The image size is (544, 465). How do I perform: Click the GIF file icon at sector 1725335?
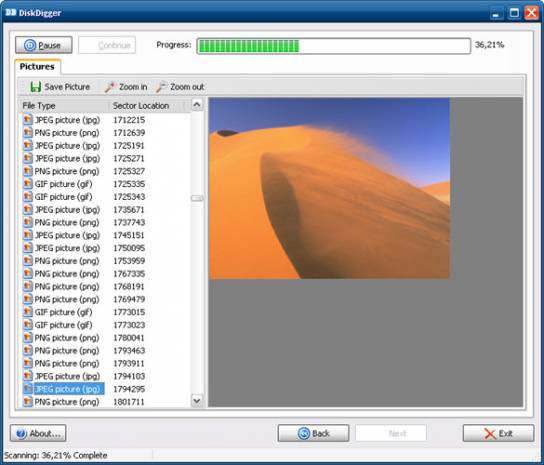click(x=27, y=184)
